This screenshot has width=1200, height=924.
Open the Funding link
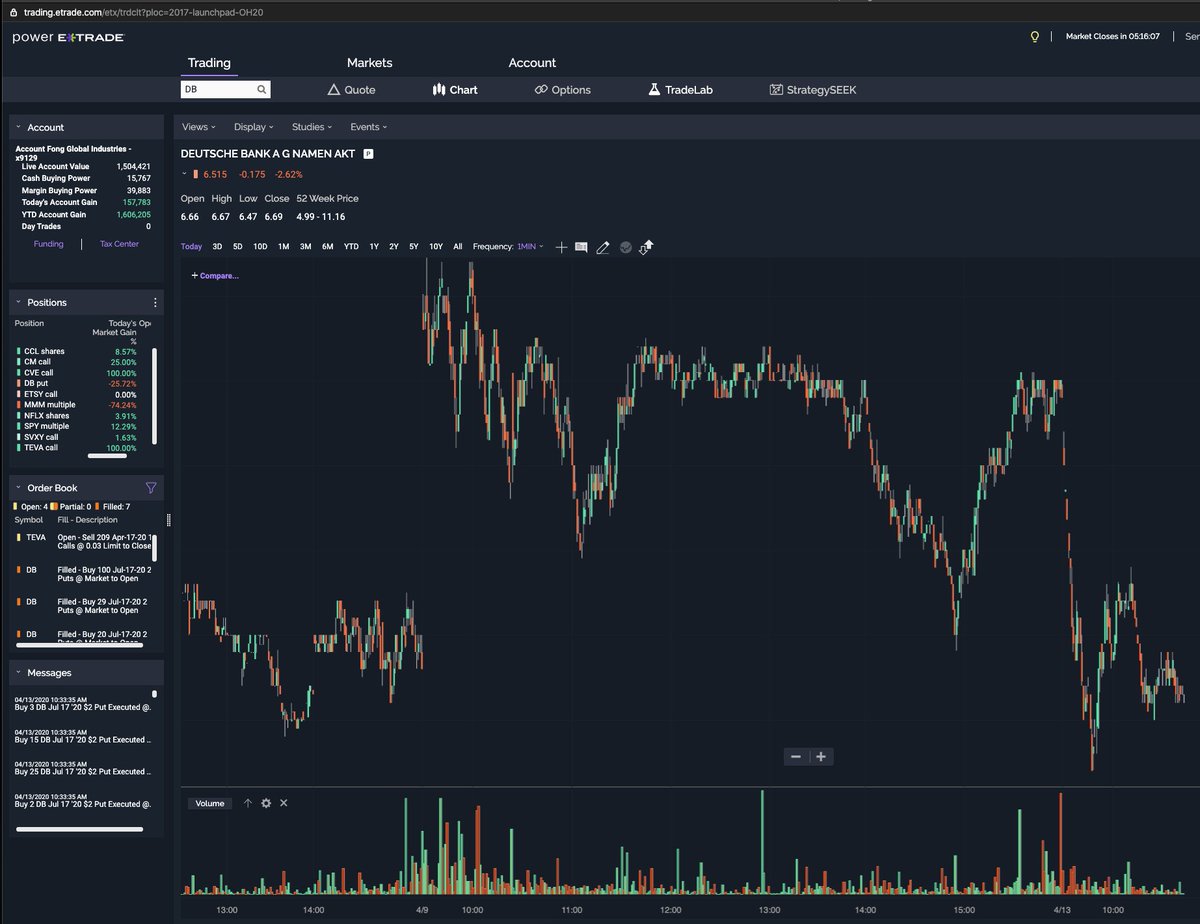pyautogui.click(x=48, y=244)
